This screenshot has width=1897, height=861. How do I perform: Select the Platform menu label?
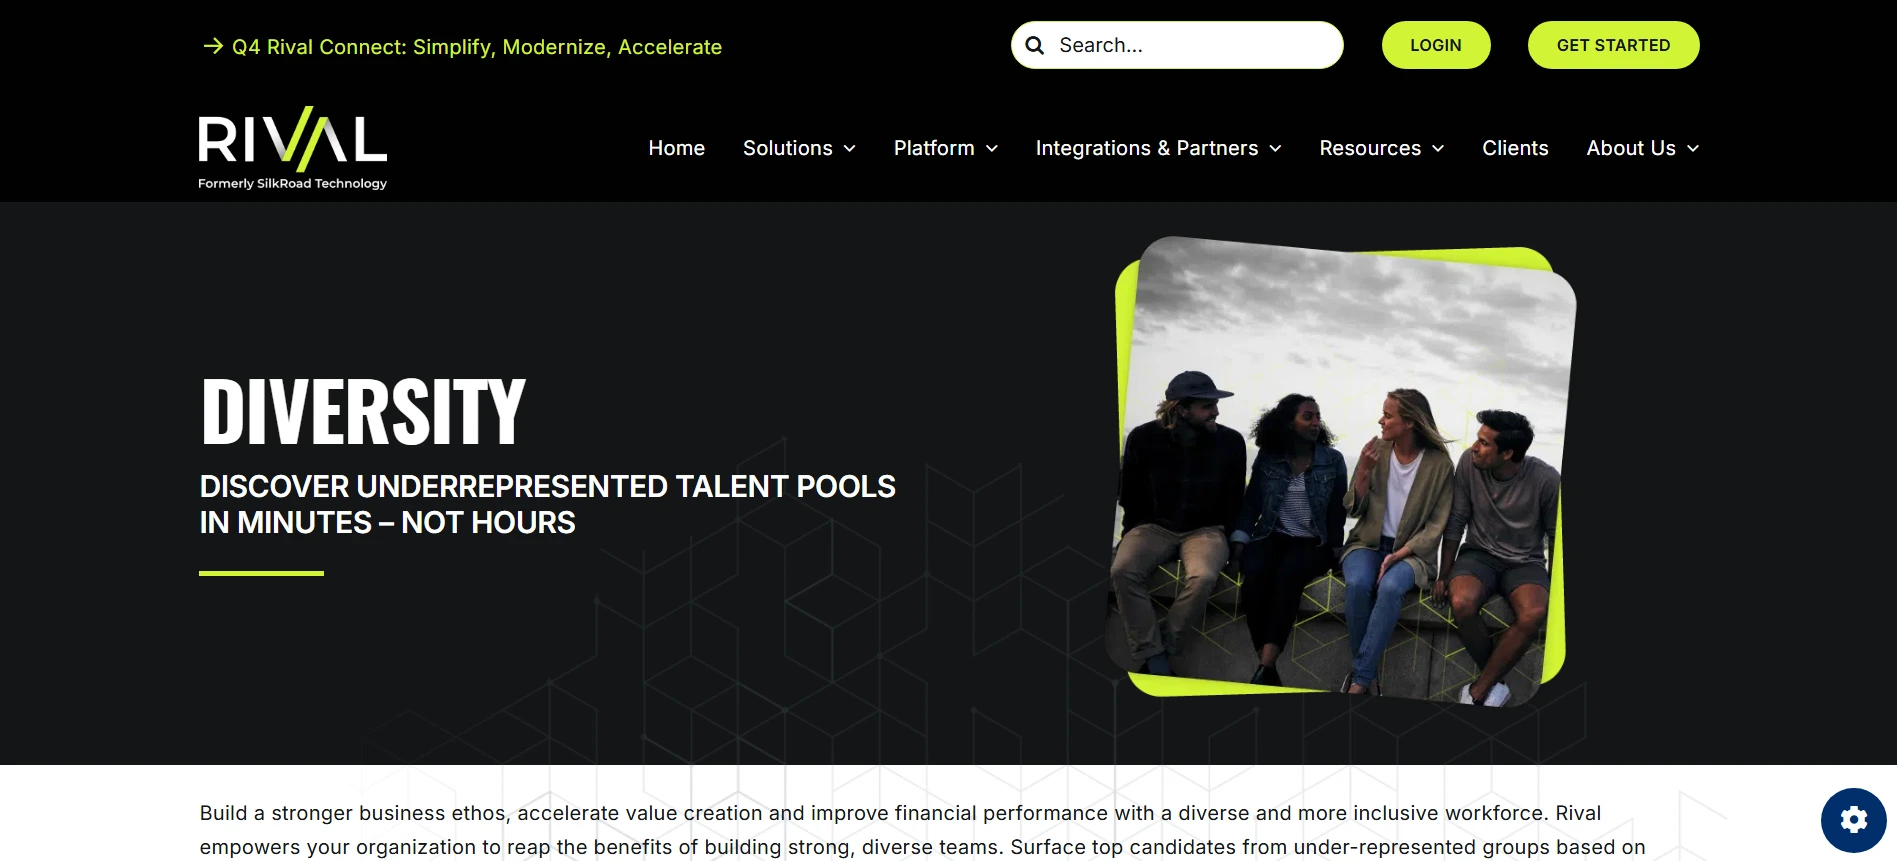click(x=934, y=148)
